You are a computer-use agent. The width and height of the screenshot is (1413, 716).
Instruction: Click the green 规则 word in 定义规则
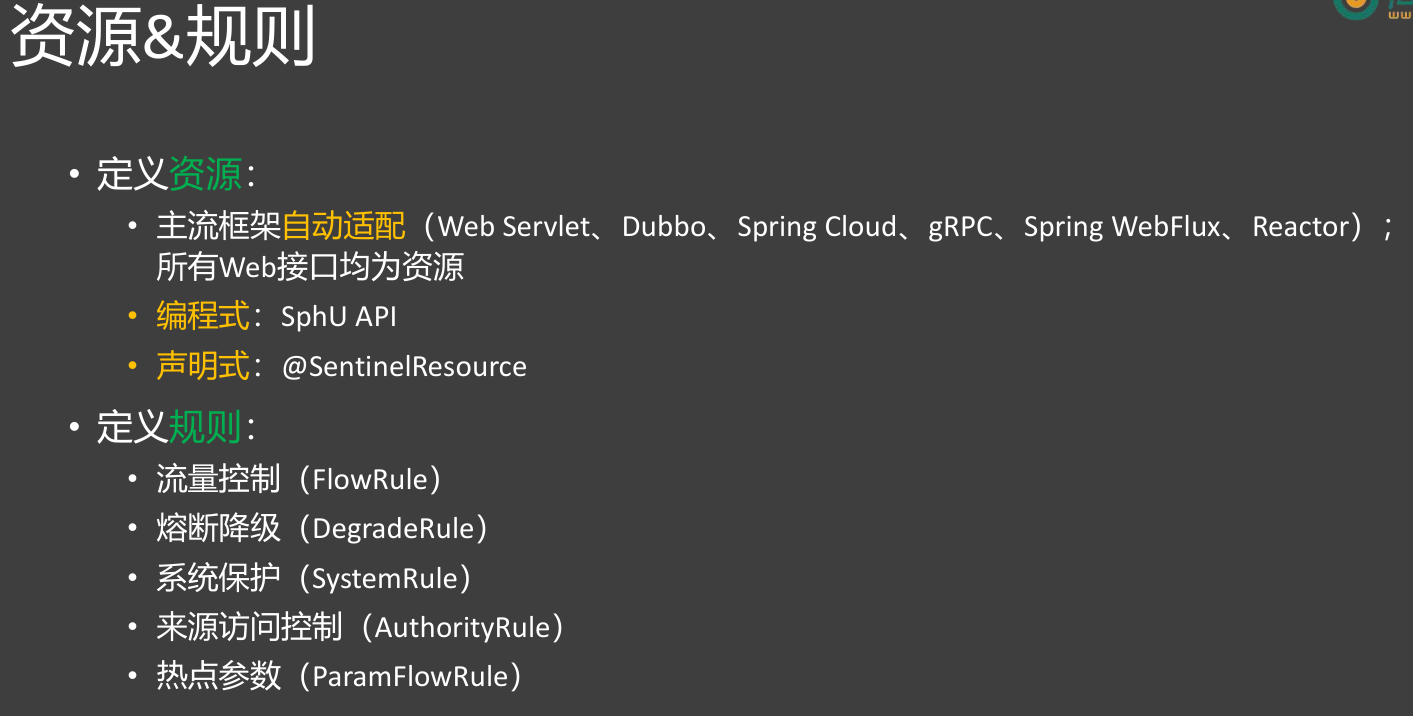point(205,428)
